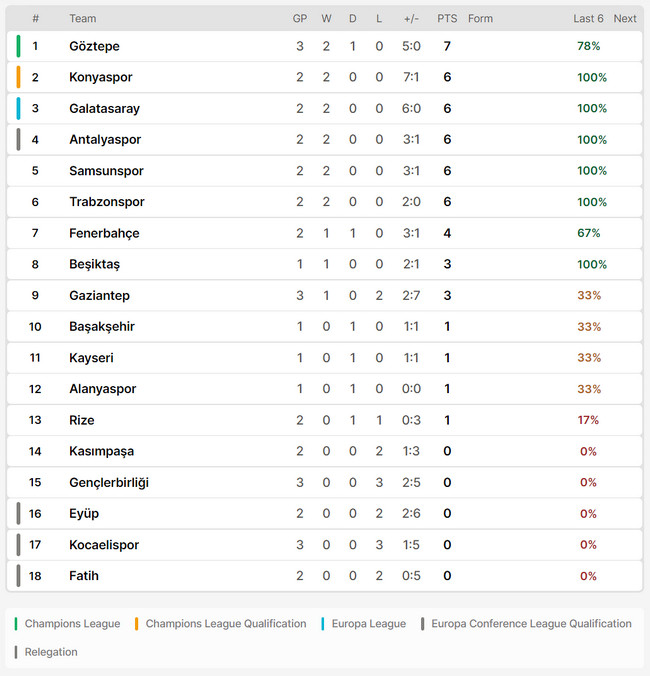
Task: Select the Trabzonspor team name
Action: [107, 202]
